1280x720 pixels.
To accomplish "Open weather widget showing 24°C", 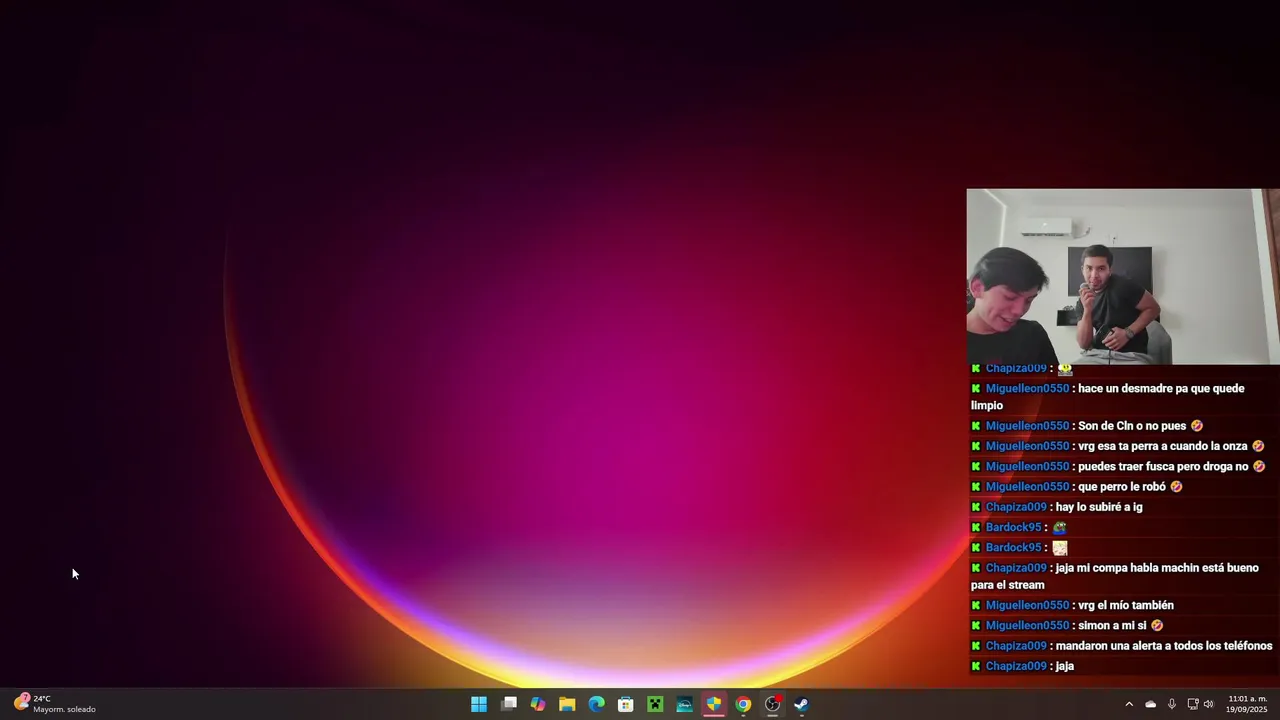I will click(x=55, y=704).
